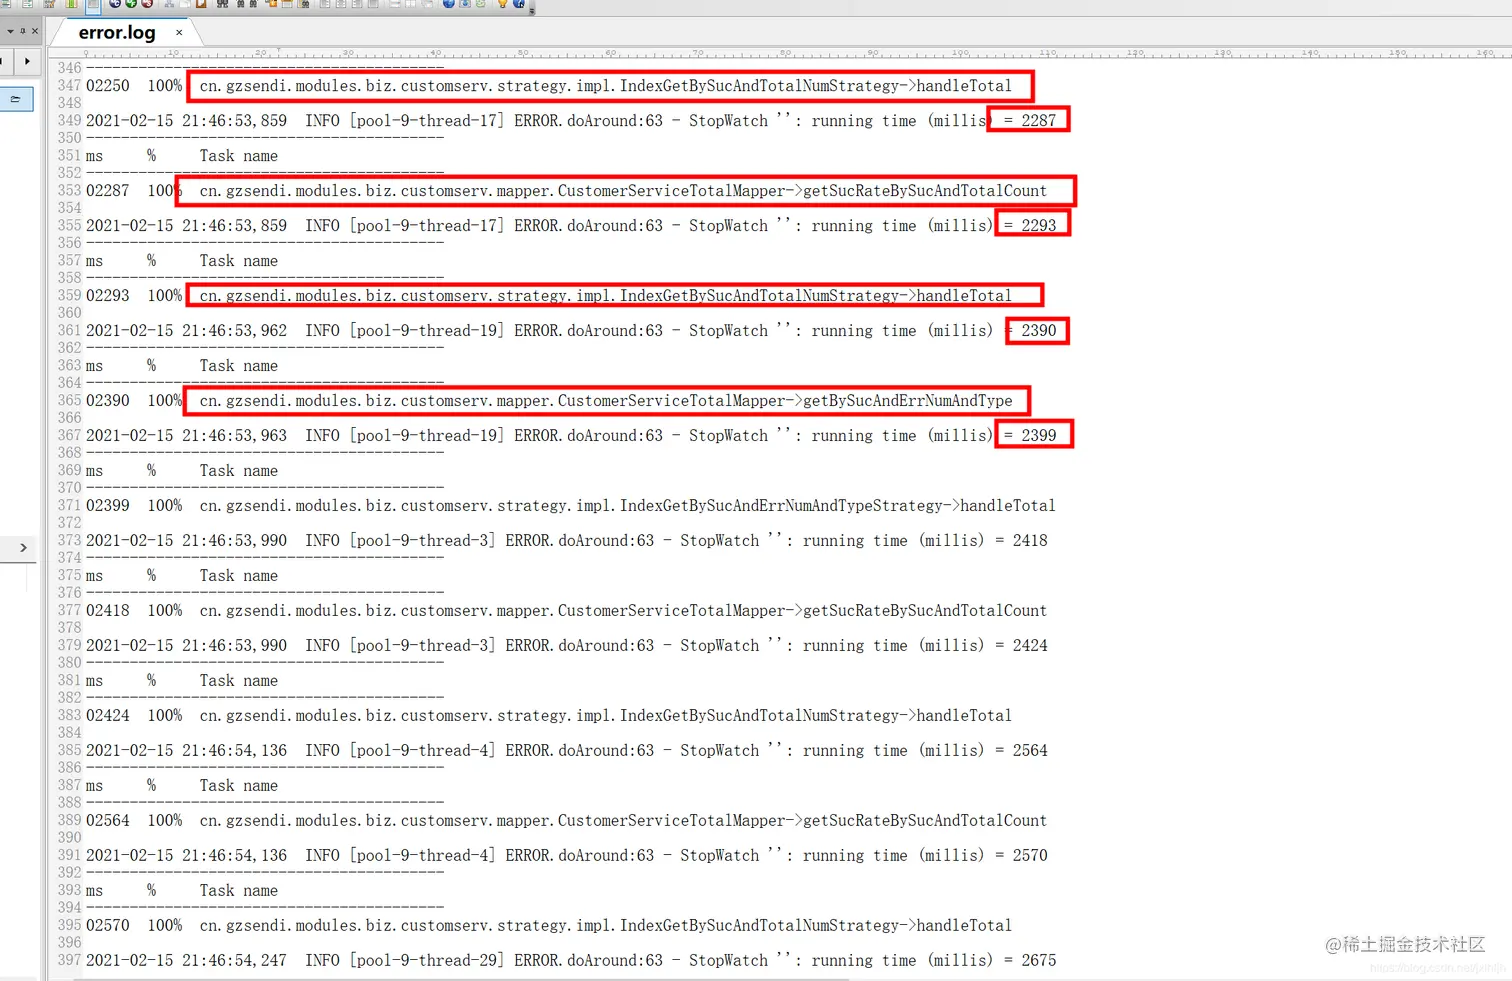Click timestamp '21:46:53,962' on line 361
This screenshot has width=1512, height=981.
(234, 331)
